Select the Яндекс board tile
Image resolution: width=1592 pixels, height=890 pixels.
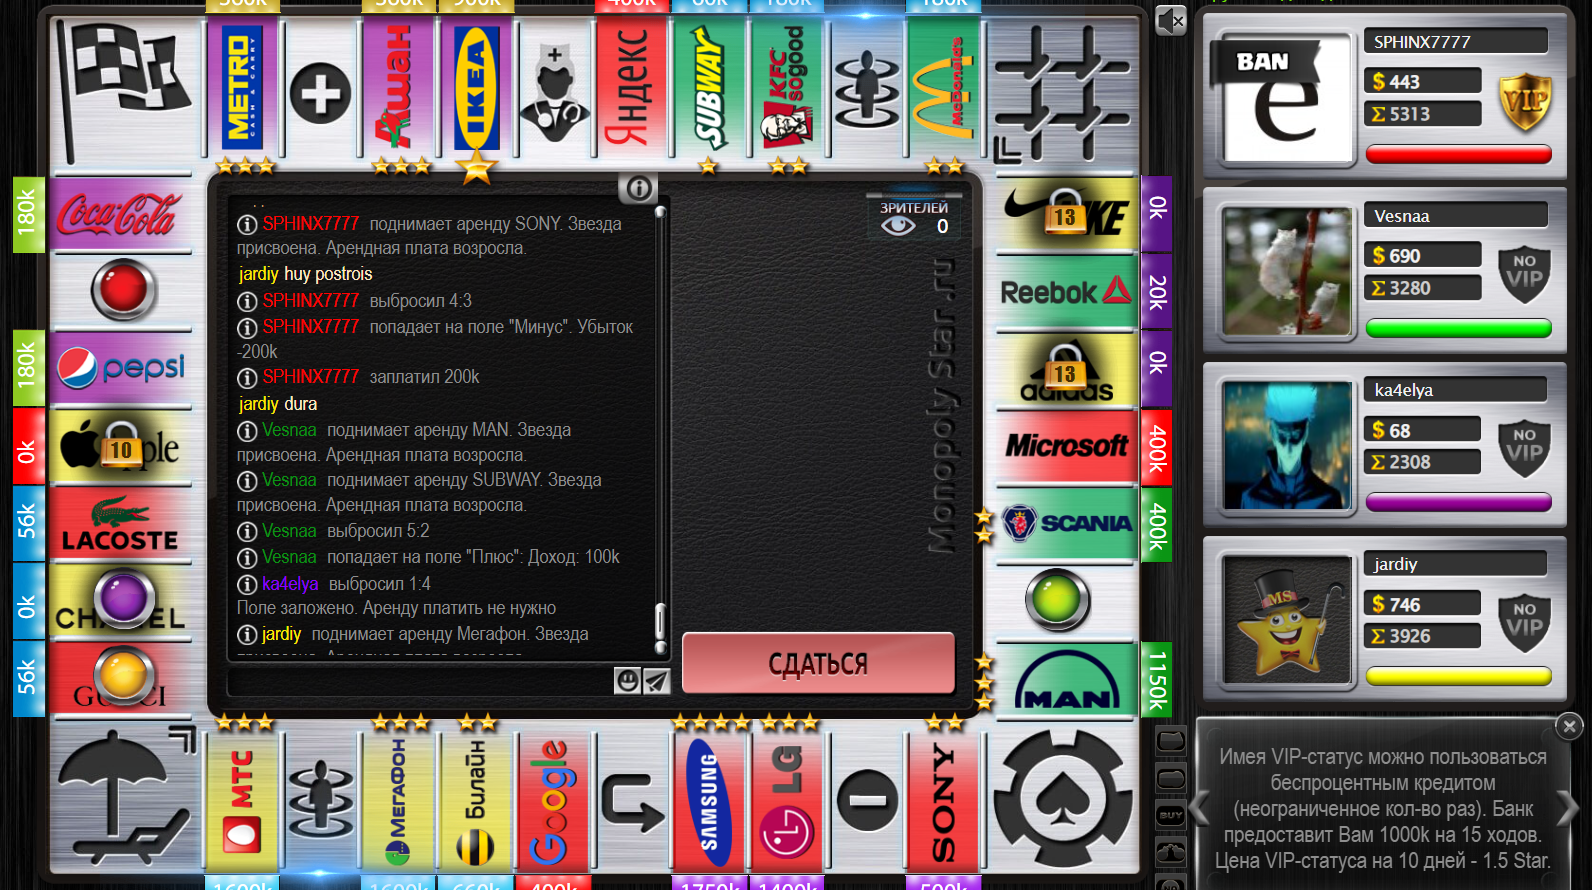click(632, 88)
